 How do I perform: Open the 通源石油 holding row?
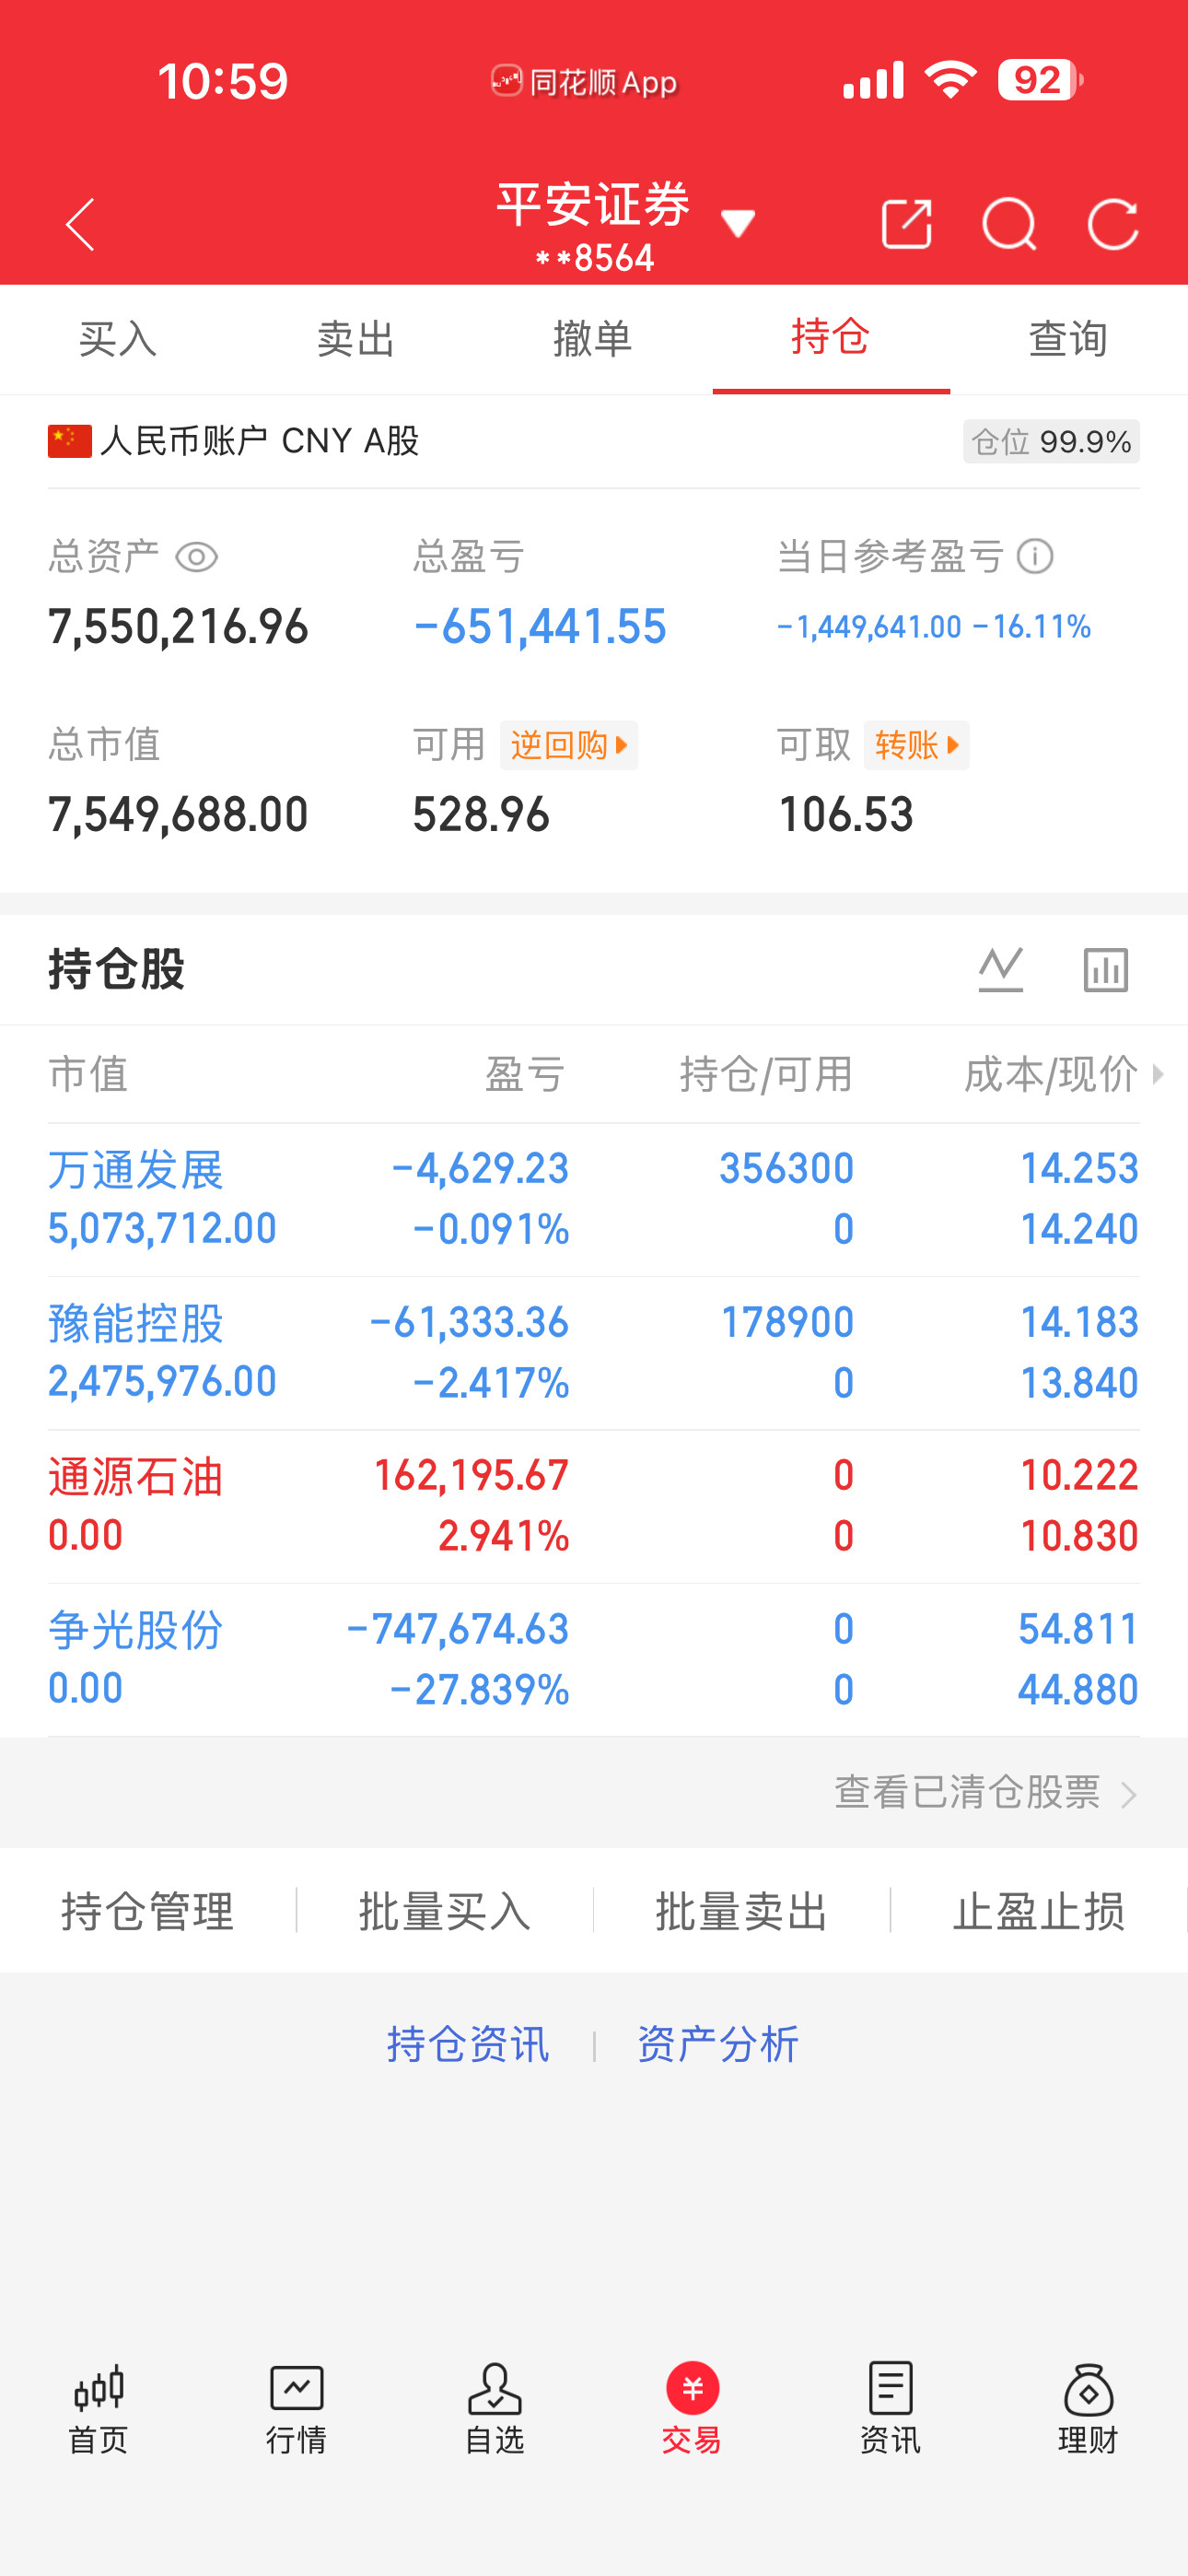tap(594, 1506)
